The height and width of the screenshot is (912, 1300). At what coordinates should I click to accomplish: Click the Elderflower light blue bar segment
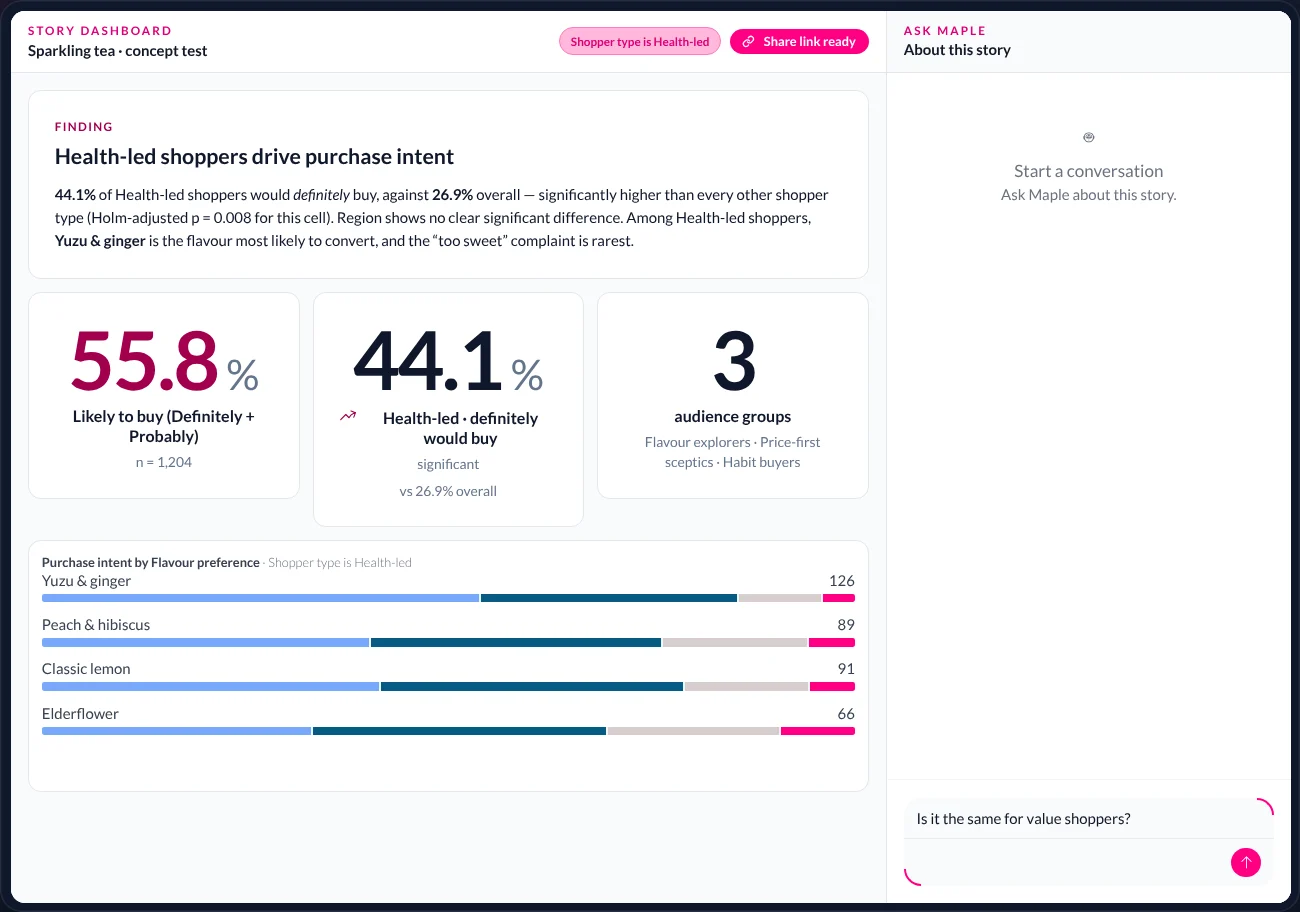(177, 731)
